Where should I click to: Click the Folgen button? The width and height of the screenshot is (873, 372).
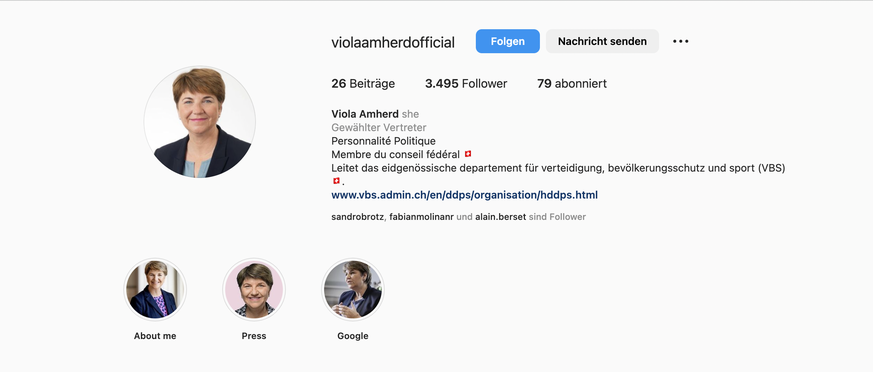[507, 41]
